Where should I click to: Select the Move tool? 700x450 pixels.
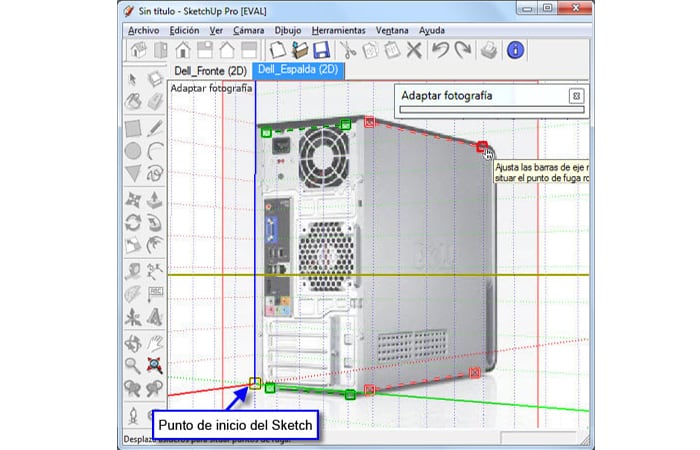click(x=133, y=200)
